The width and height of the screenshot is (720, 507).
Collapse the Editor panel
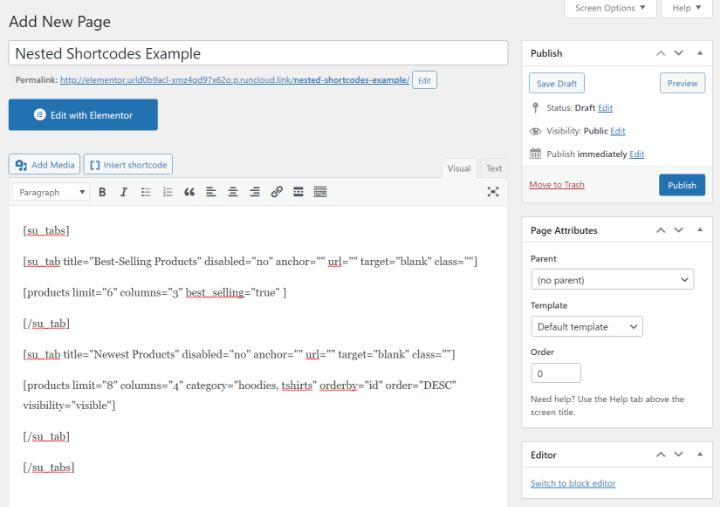(700, 455)
